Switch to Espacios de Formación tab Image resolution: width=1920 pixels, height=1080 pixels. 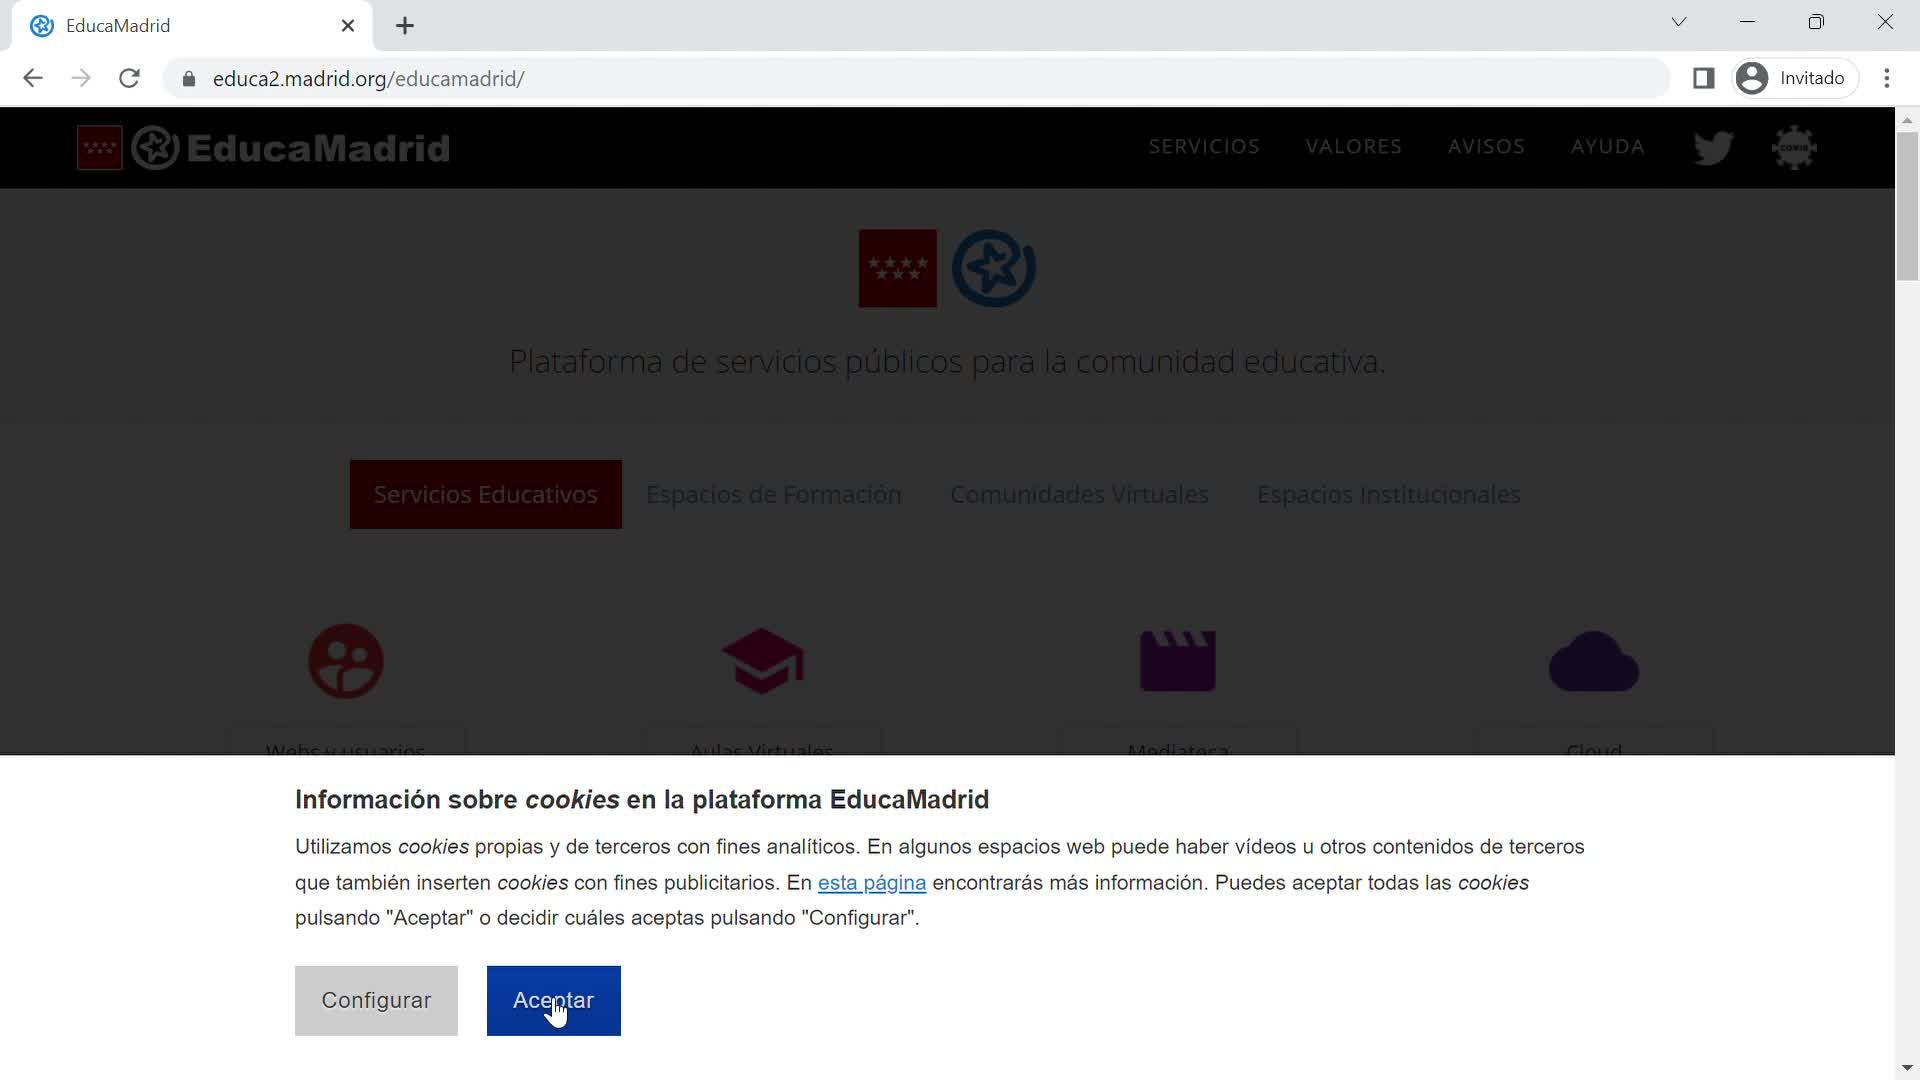pos(773,494)
